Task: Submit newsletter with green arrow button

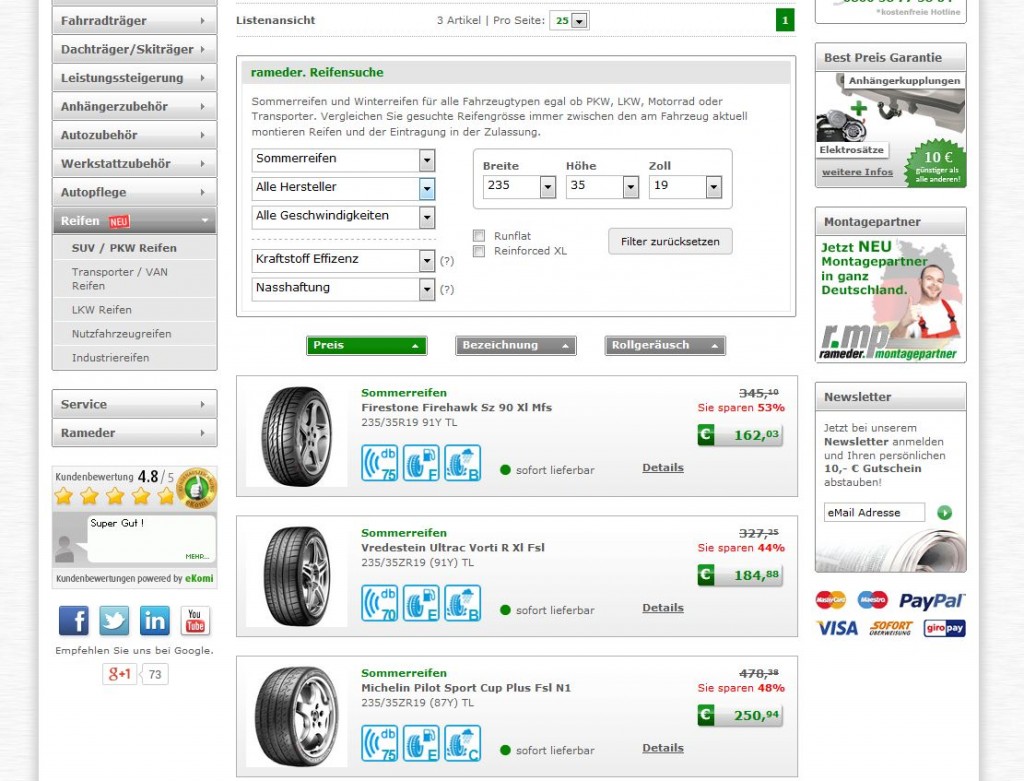Action: [945, 512]
